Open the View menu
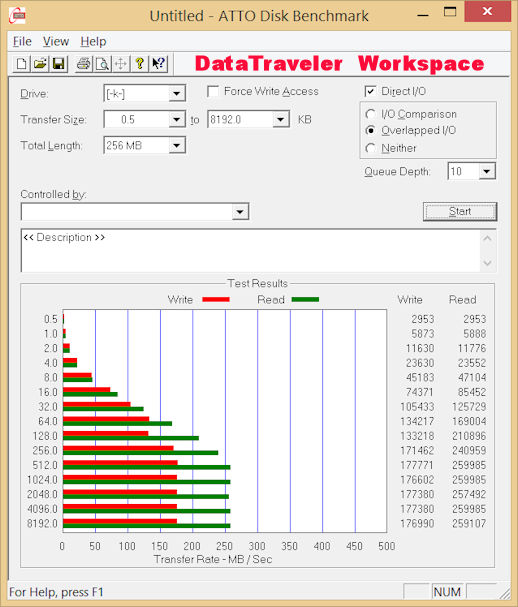This screenshot has width=518, height=607. pyautogui.click(x=56, y=41)
